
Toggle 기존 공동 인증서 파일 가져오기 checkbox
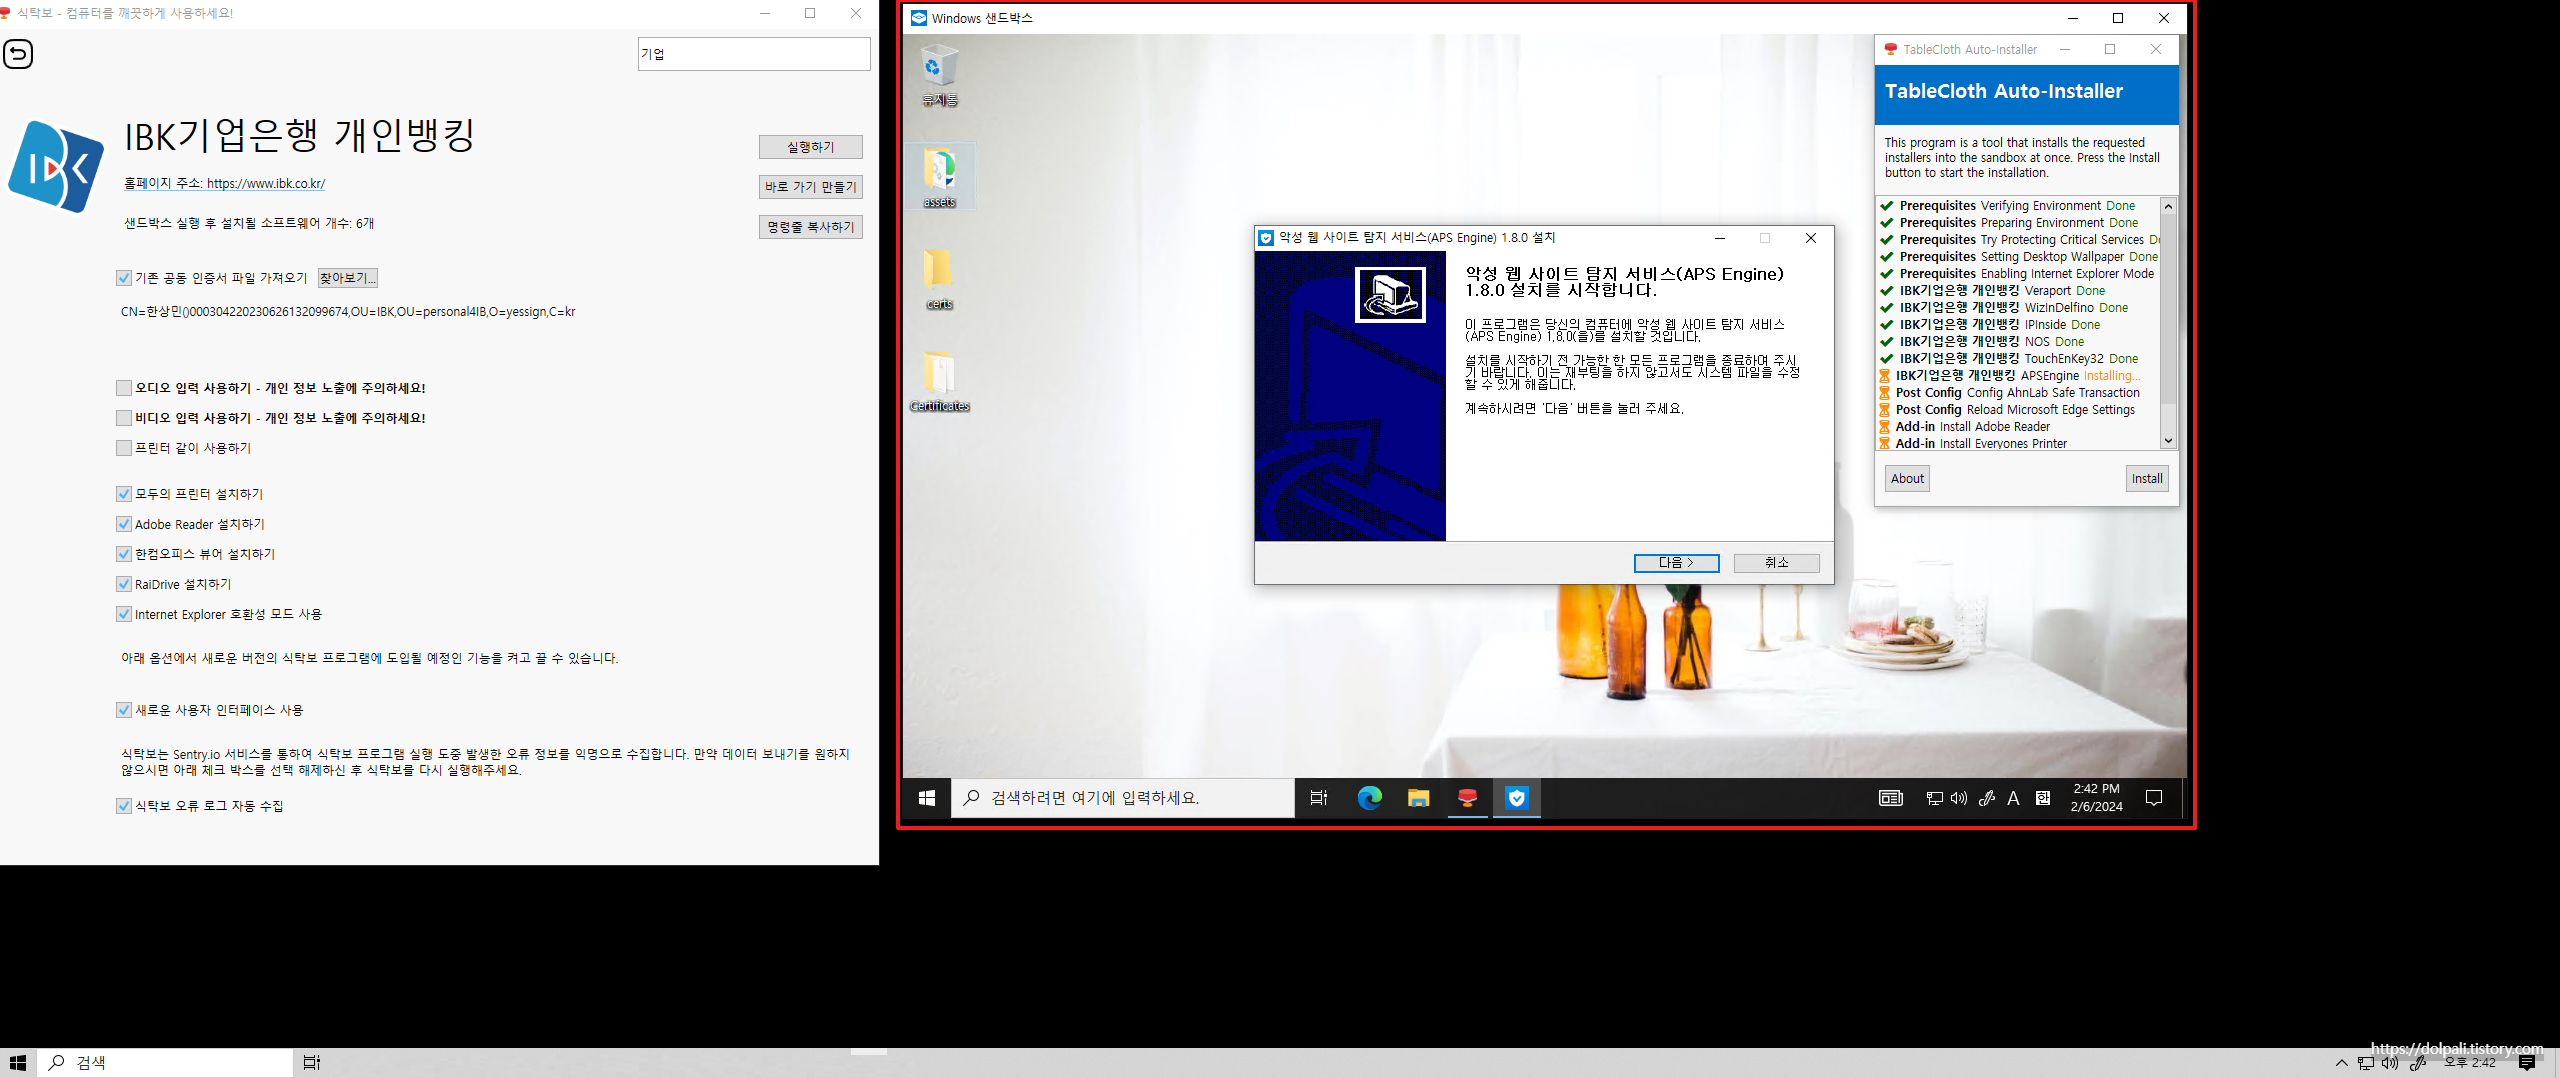point(124,278)
